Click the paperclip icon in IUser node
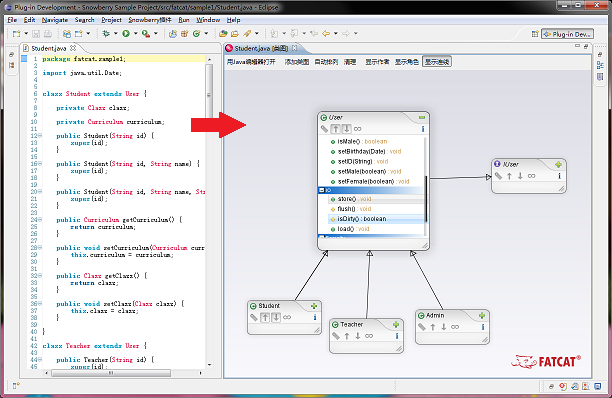Screen dimensions: 612x398 tap(498, 176)
